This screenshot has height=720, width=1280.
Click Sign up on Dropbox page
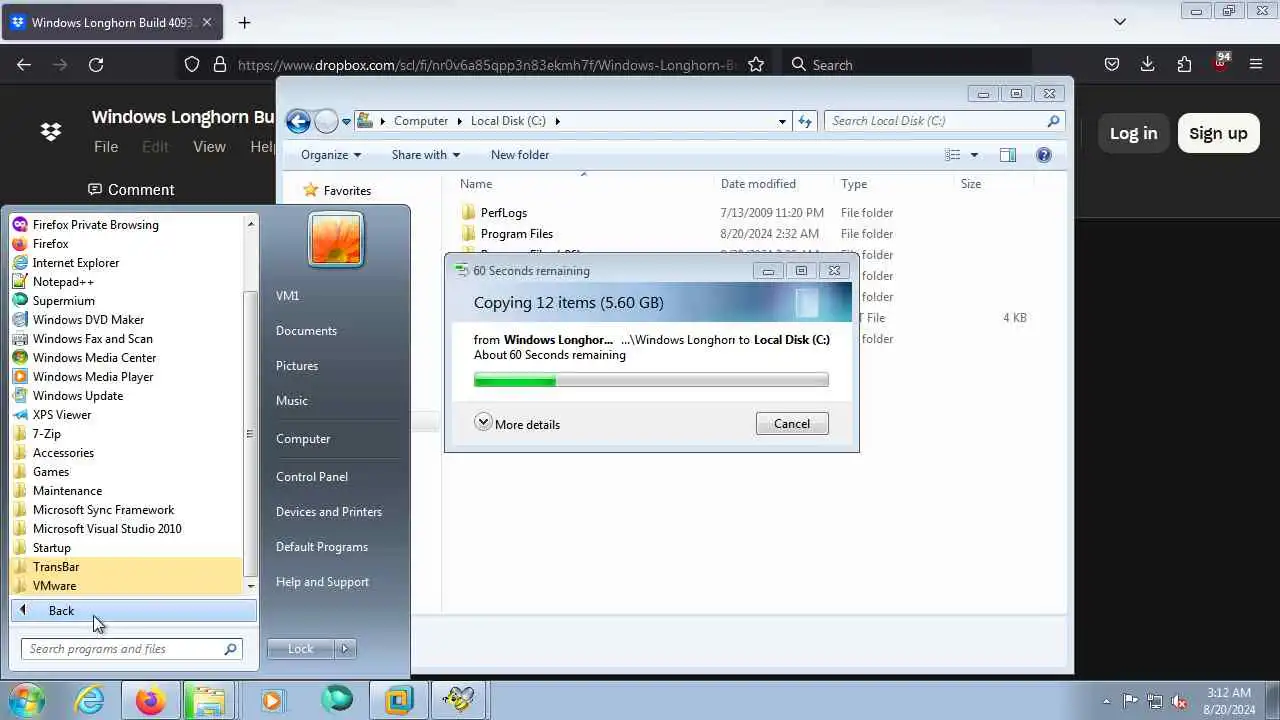(1218, 133)
